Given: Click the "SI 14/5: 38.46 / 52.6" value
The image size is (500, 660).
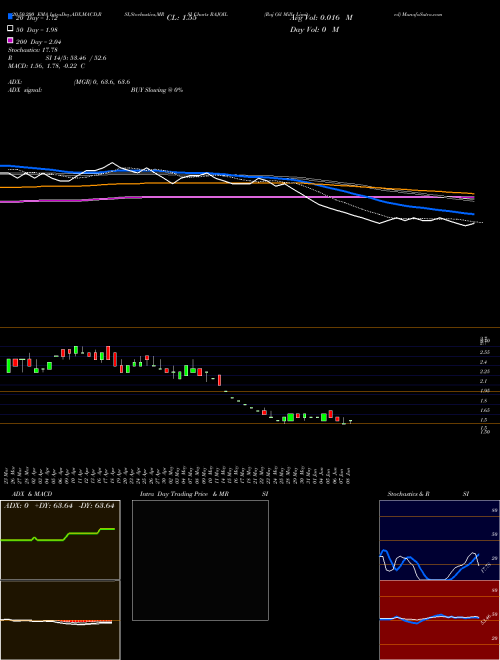Looking at the screenshot, I should 76,58.
